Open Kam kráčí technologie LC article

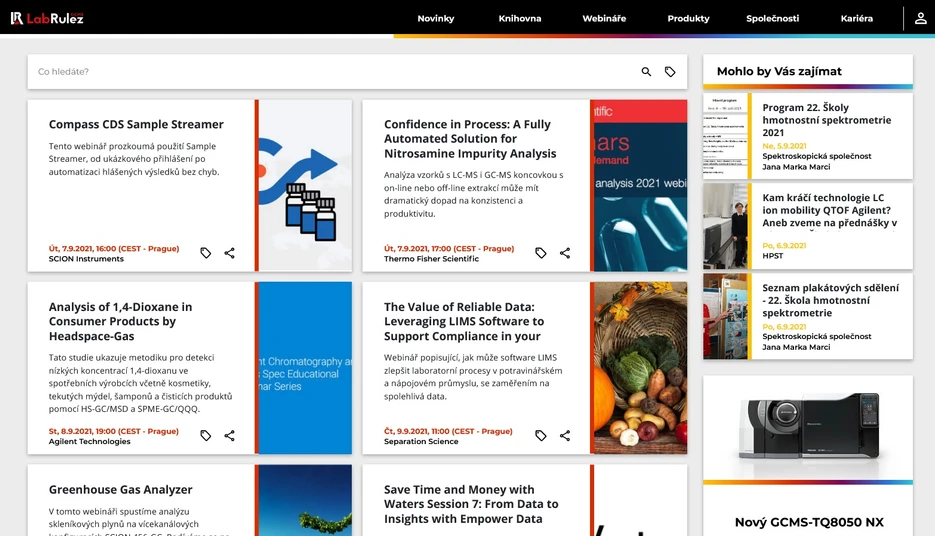click(829, 210)
